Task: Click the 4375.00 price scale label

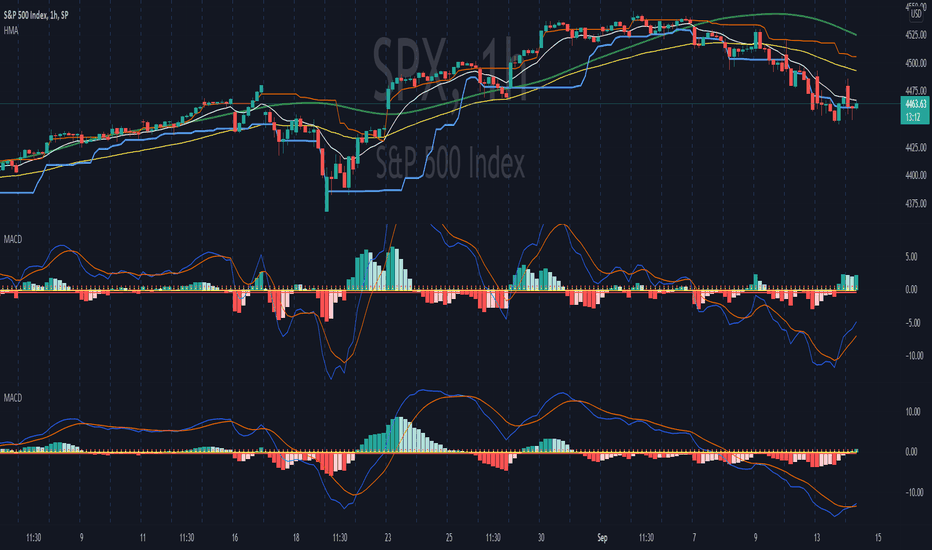Action: click(x=915, y=204)
